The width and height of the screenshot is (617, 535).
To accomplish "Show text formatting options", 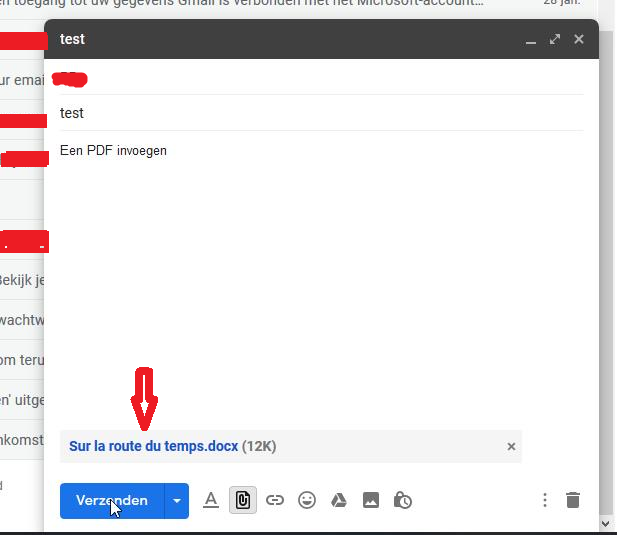I will (210, 500).
